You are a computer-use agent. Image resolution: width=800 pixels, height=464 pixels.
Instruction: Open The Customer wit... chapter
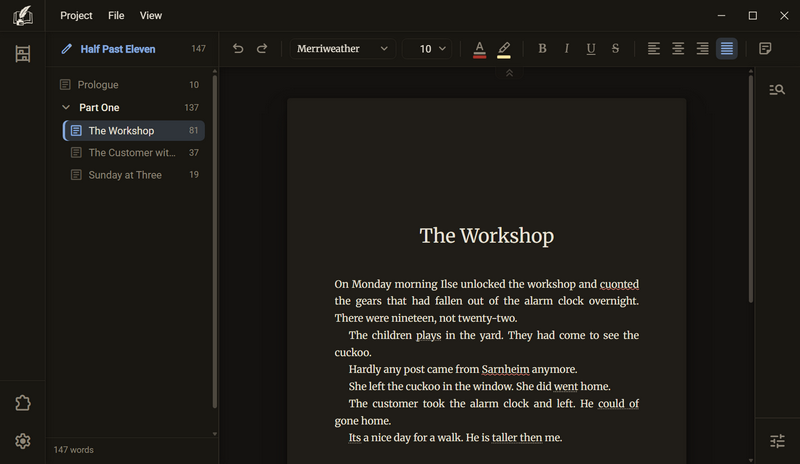pyautogui.click(x=134, y=153)
